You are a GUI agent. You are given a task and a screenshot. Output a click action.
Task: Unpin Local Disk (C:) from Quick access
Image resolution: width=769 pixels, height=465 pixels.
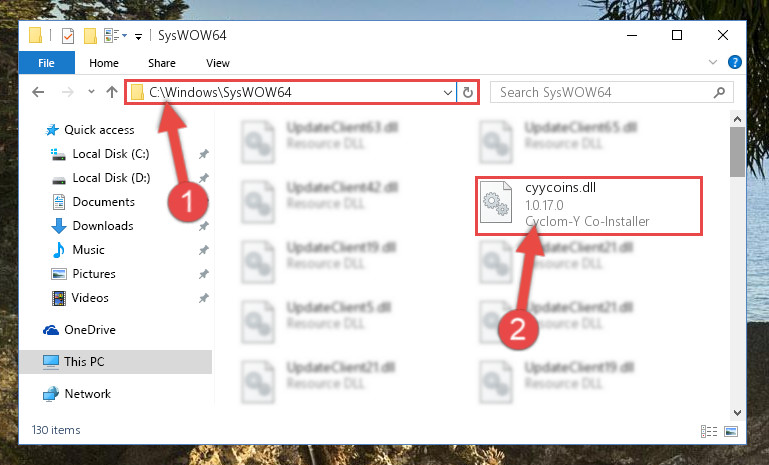point(204,154)
